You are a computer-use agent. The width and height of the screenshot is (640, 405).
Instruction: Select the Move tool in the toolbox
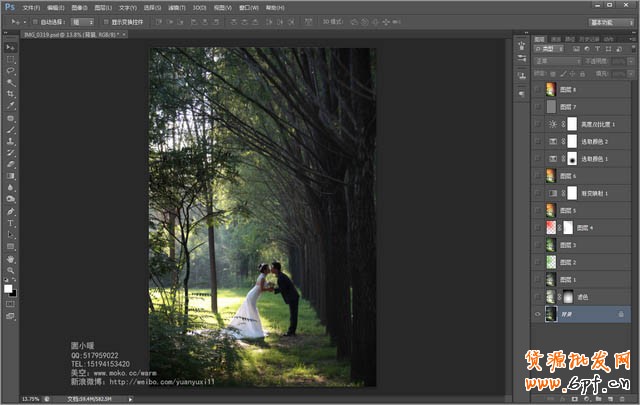(11, 47)
